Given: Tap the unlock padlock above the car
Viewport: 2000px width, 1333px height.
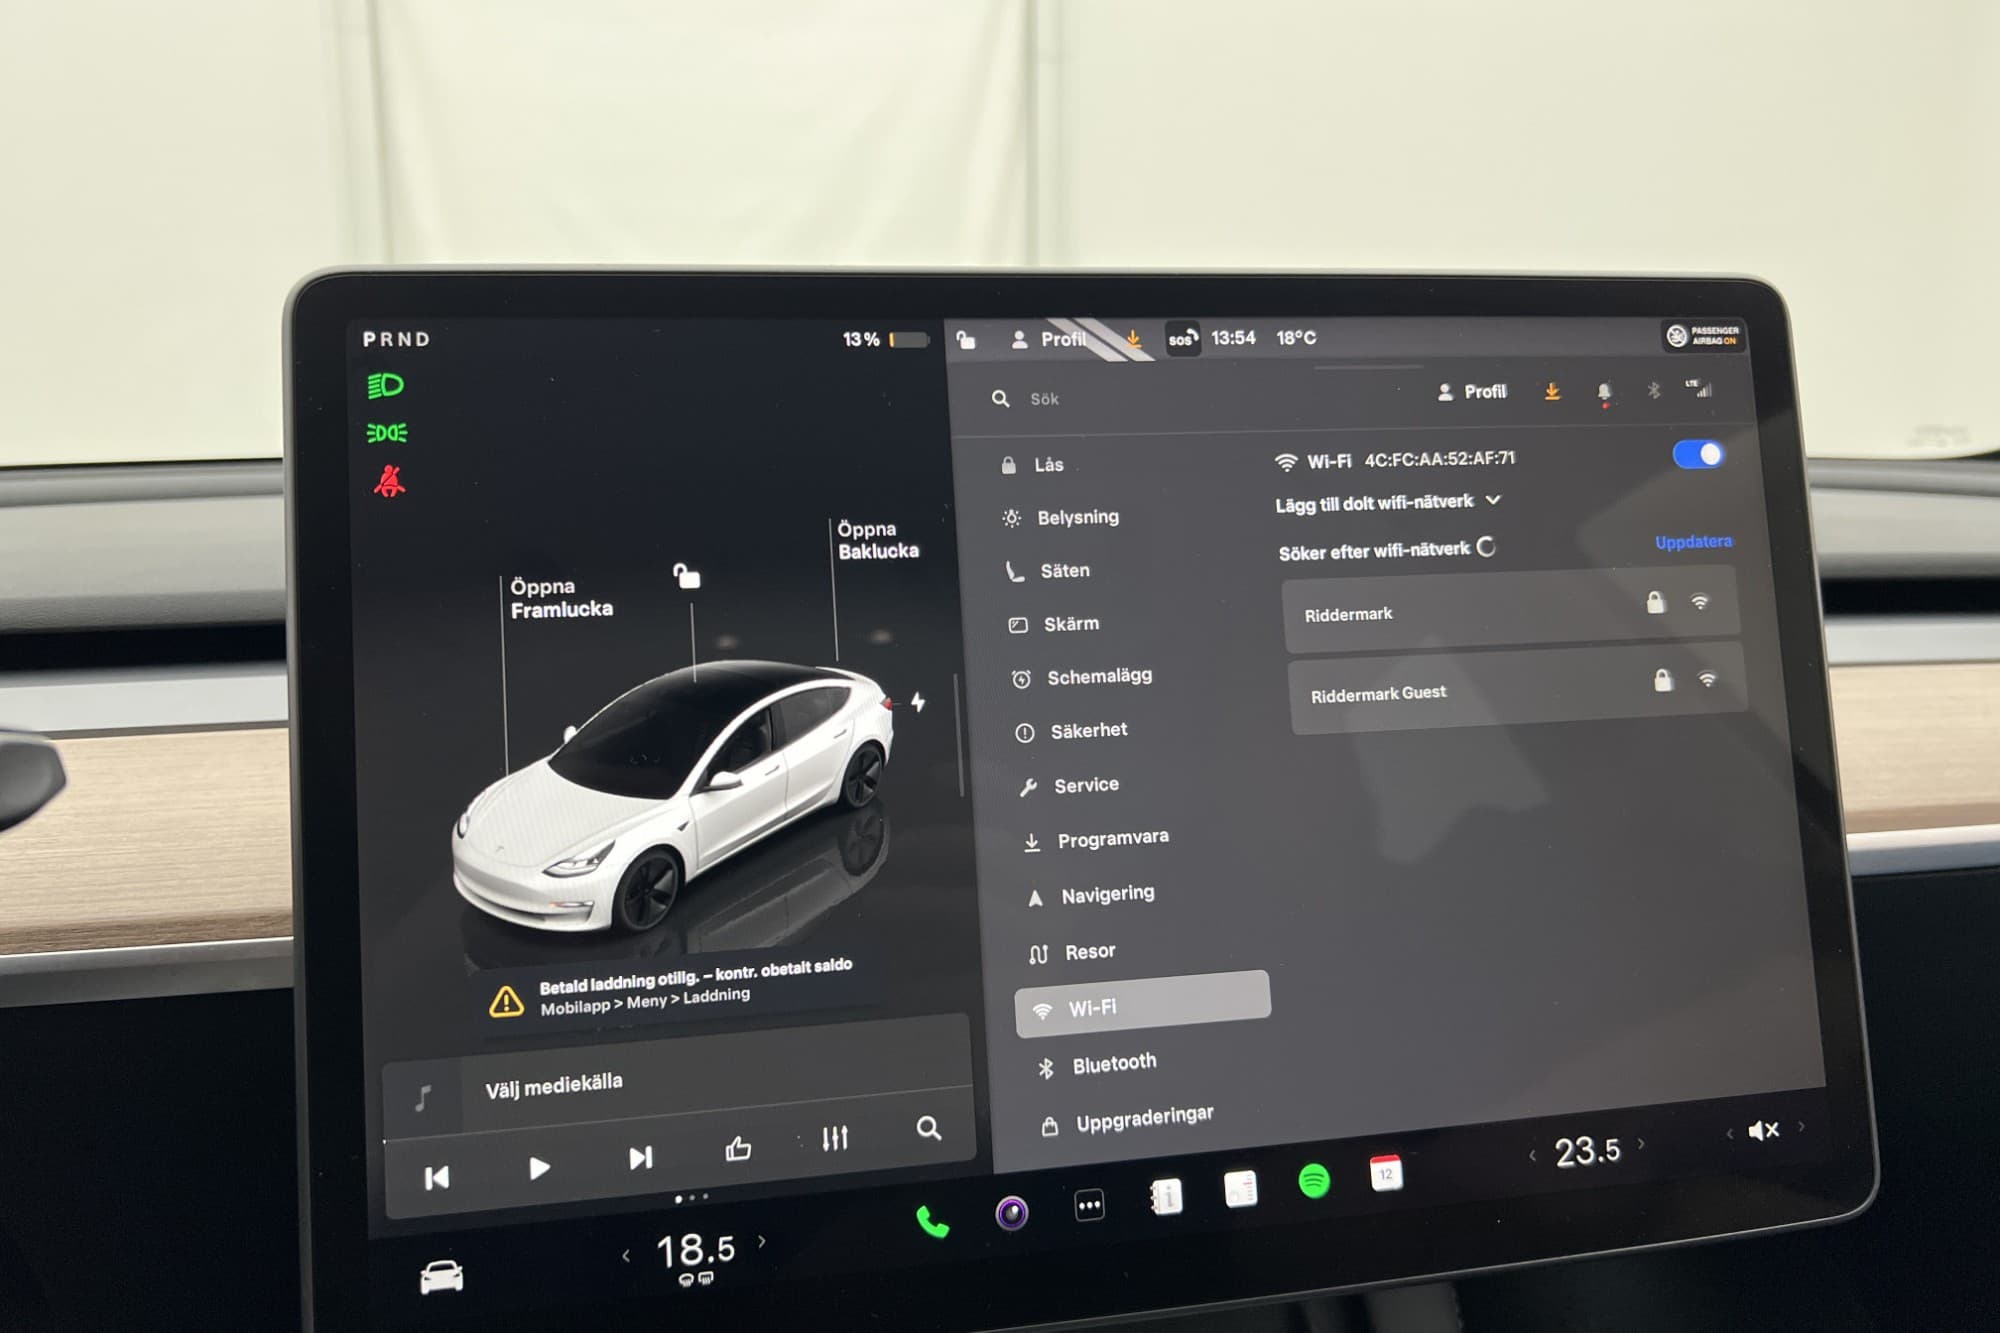Looking at the screenshot, I should [x=686, y=575].
